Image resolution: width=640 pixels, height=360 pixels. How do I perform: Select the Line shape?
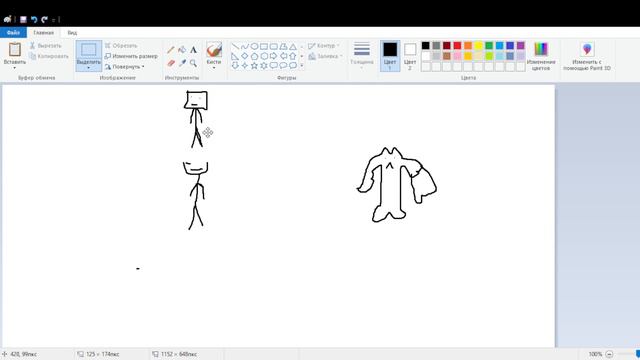[235, 46]
